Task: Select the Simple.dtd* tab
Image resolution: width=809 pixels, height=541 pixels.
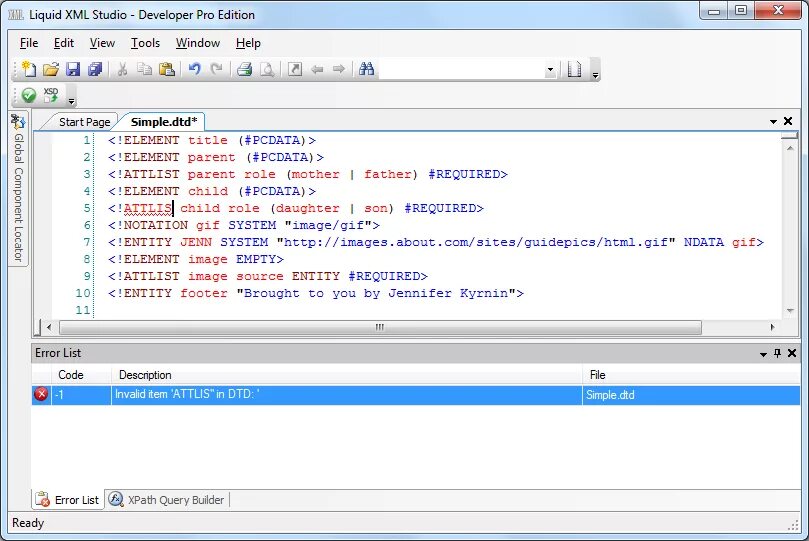Action: pyautogui.click(x=164, y=122)
